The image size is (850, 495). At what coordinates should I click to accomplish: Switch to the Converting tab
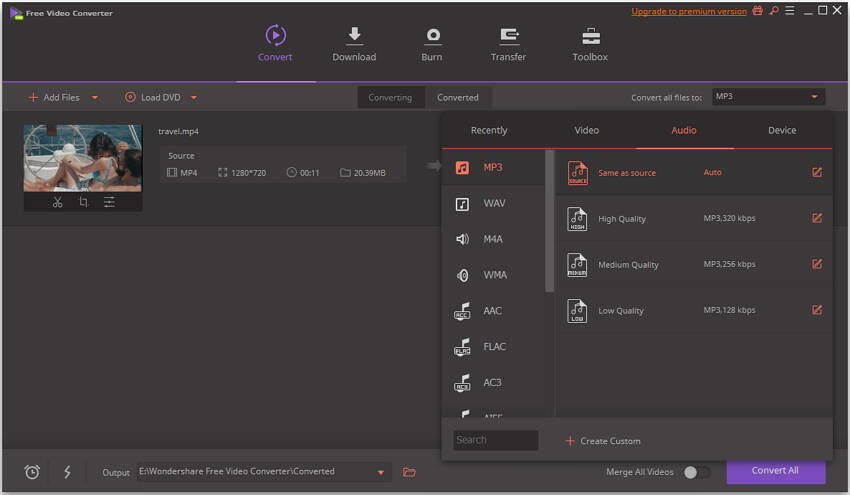tap(390, 98)
